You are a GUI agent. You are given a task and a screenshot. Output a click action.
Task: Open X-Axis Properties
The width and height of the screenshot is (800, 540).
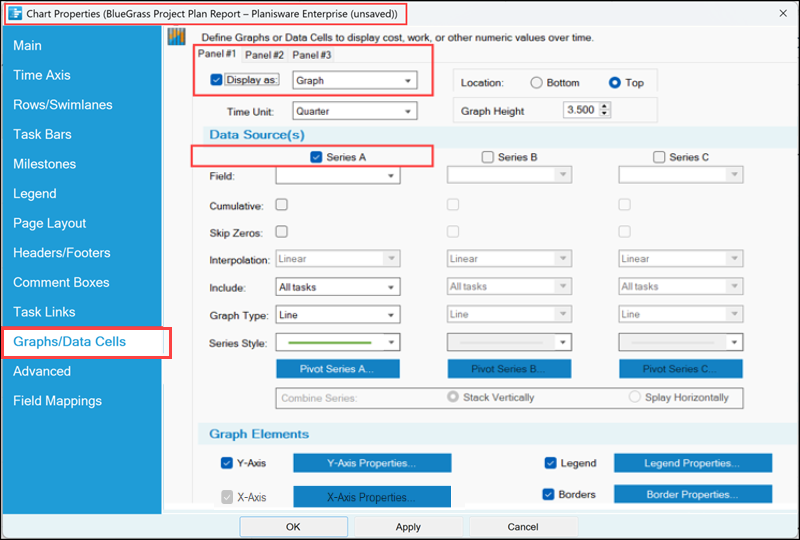point(372,497)
